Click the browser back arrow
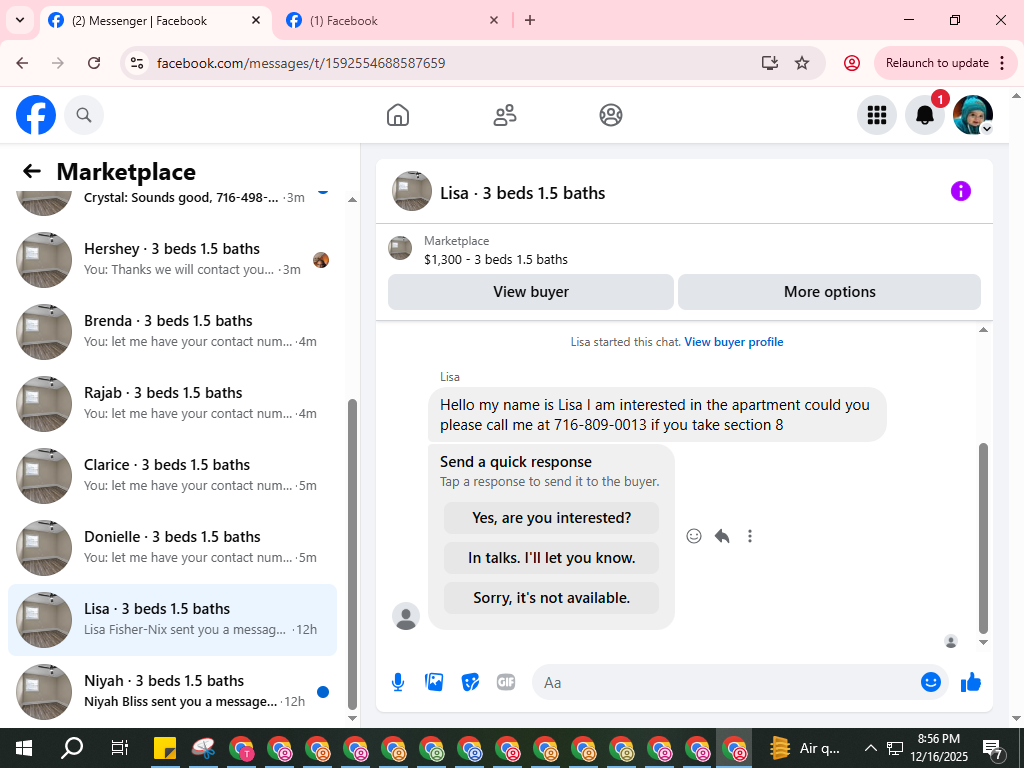This screenshot has height=768, width=1024. click(x=22, y=63)
